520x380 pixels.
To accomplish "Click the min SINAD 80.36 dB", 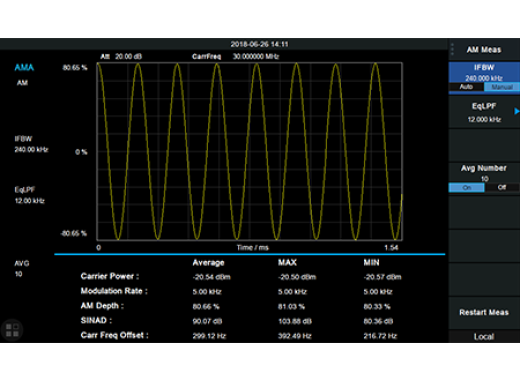I will point(378,321).
